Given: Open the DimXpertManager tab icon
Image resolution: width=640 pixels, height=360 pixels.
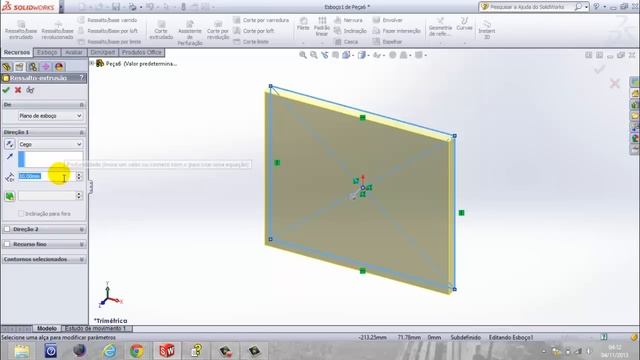Looking at the screenshot, I should pyautogui.click(x=46, y=67).
